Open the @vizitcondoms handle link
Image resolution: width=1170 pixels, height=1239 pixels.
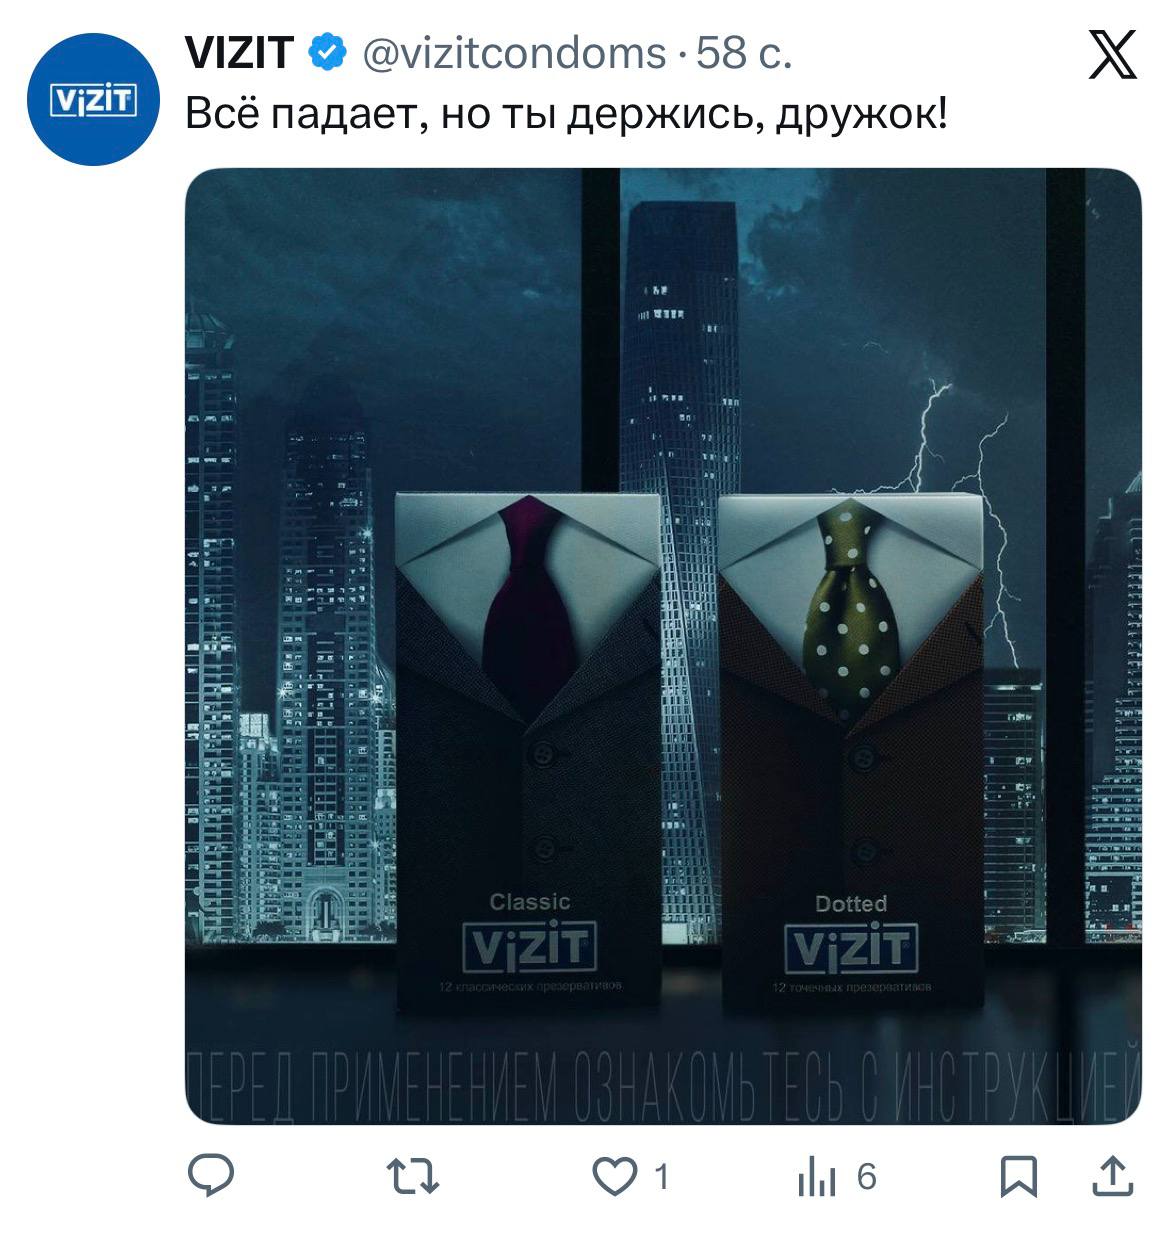(x=513, y=53)
